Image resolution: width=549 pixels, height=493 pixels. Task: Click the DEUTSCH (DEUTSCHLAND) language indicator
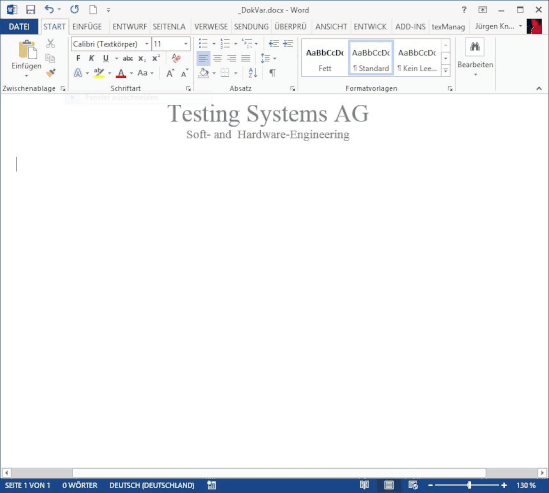coord(152,485)
